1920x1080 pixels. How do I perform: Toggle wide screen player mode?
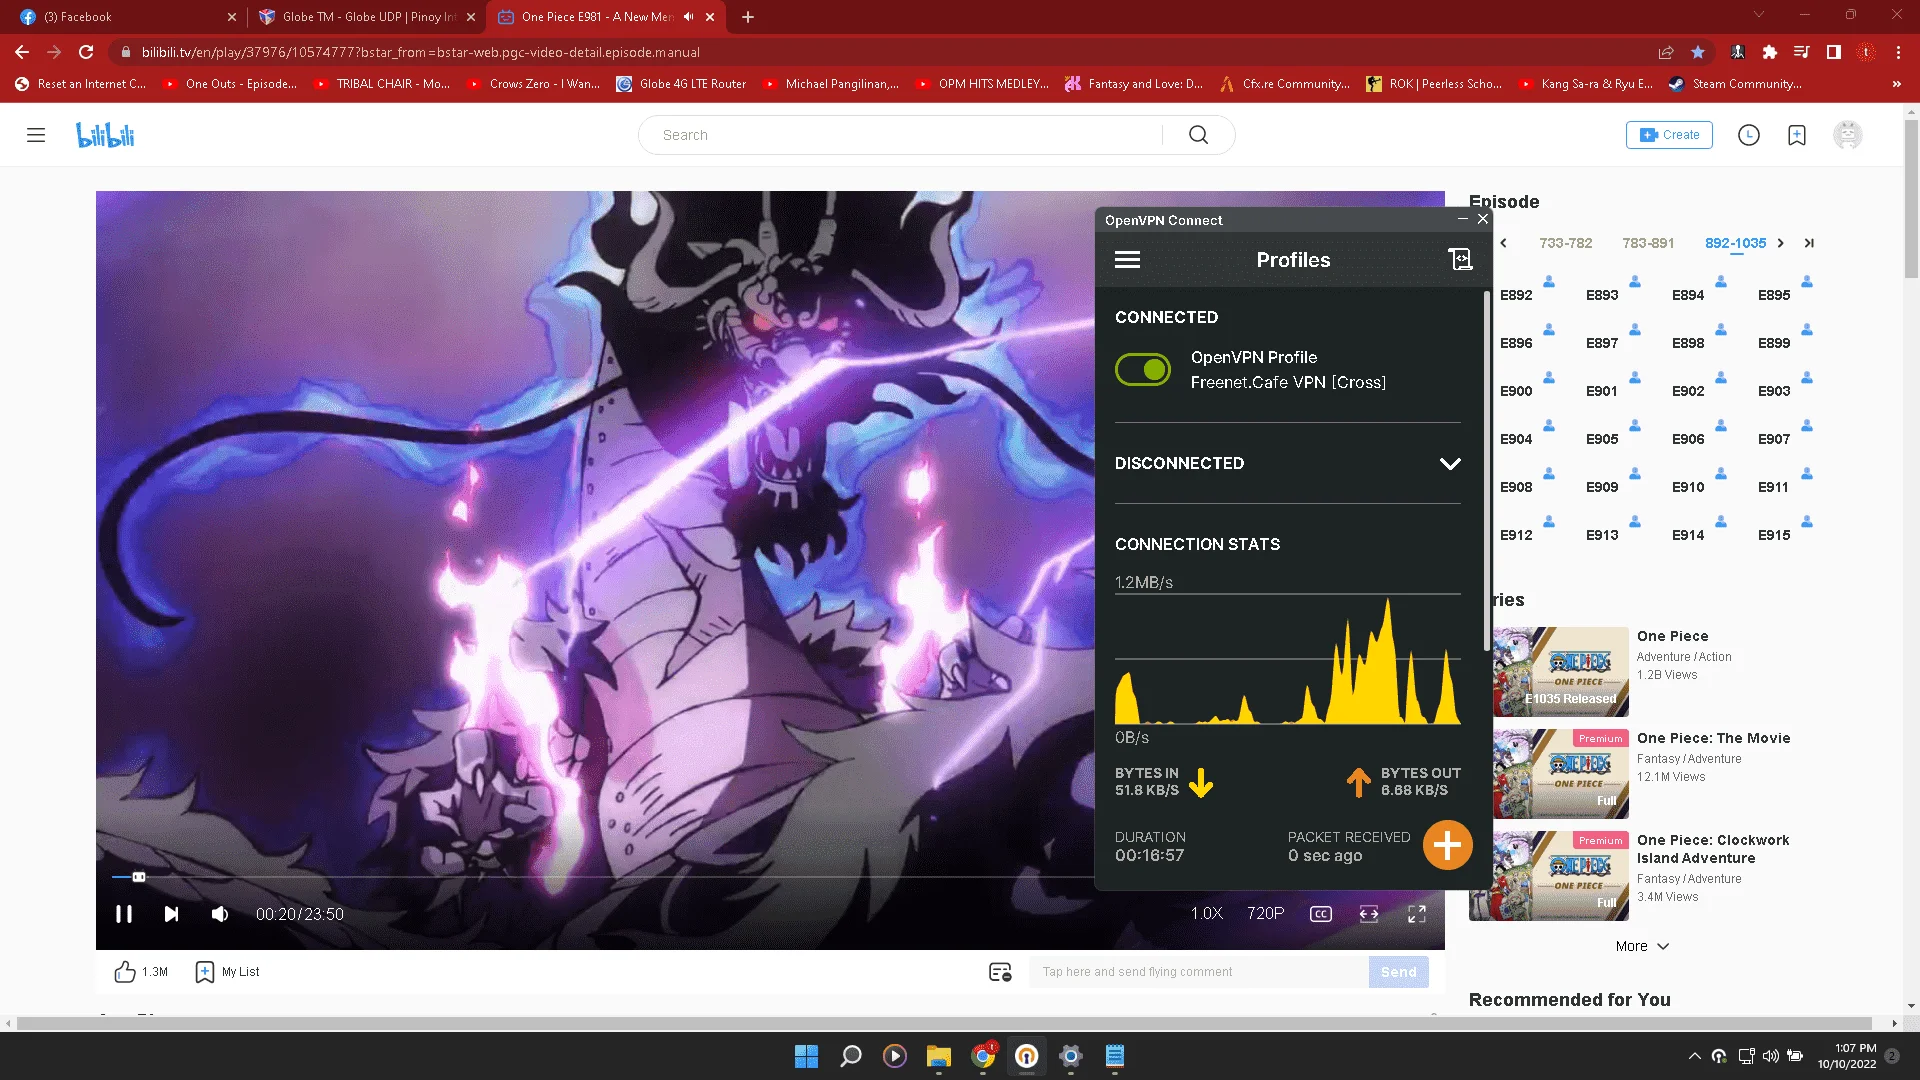tap(1369, 914)
